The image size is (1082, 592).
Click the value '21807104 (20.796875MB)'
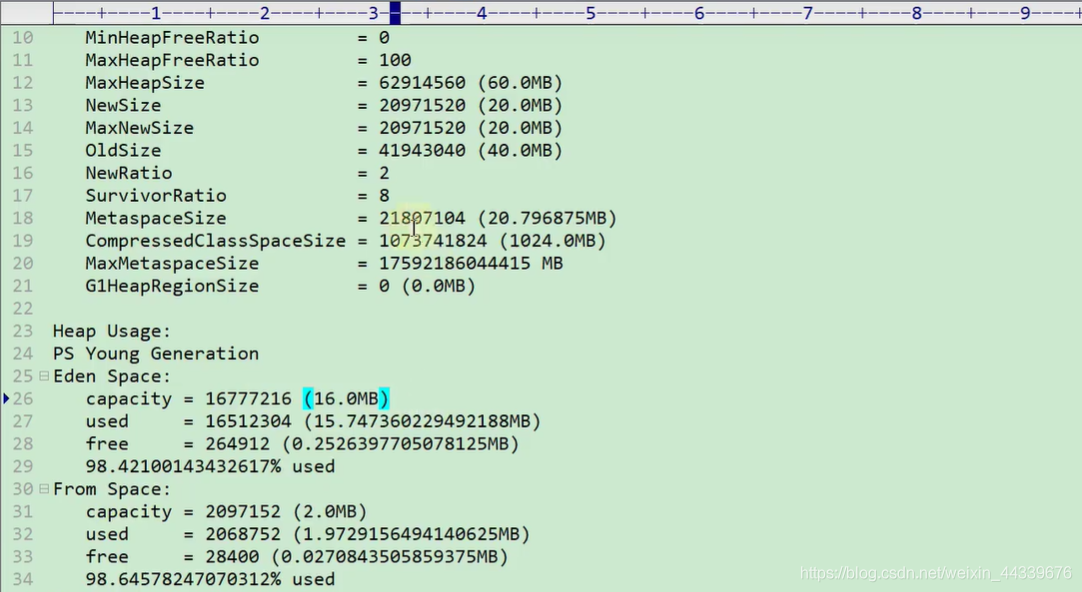coord(498,218)
